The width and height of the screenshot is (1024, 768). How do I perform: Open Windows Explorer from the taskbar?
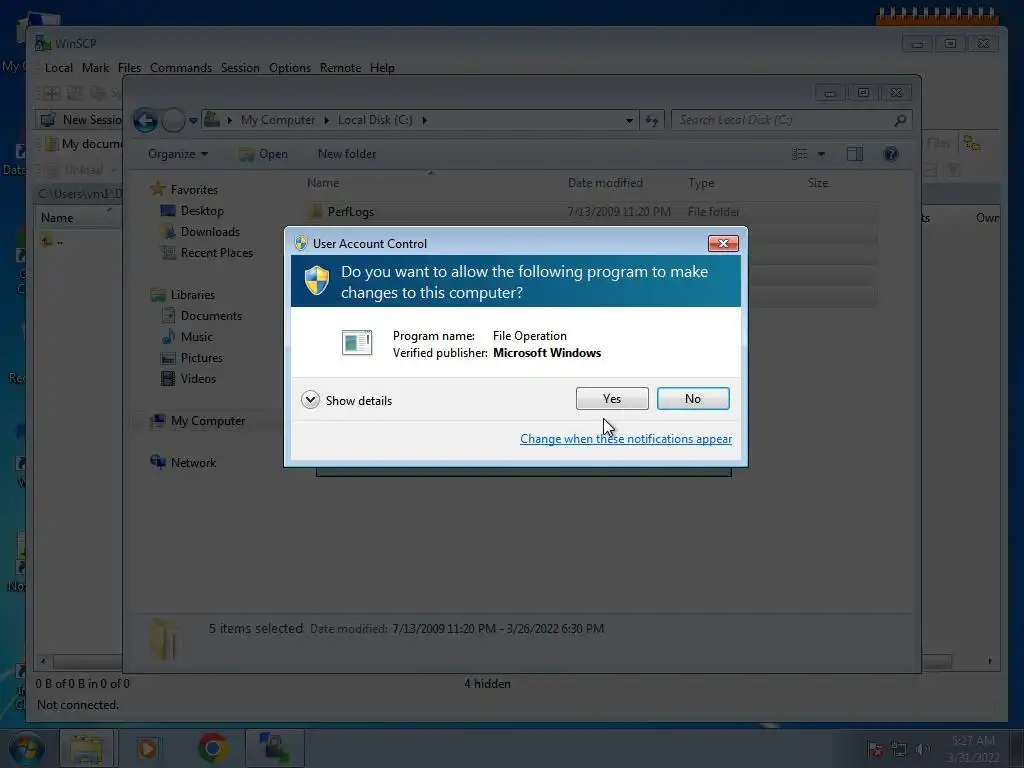86,748
